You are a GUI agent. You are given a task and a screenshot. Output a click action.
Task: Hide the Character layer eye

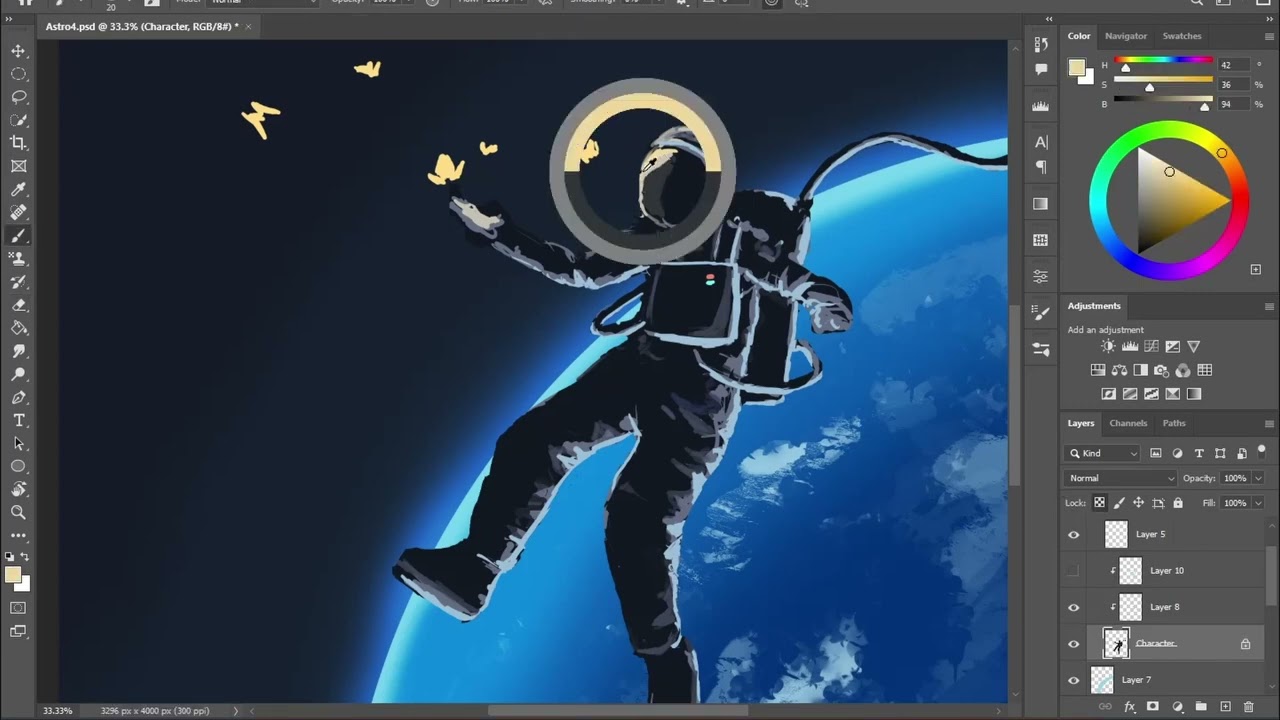(1074, 644)
